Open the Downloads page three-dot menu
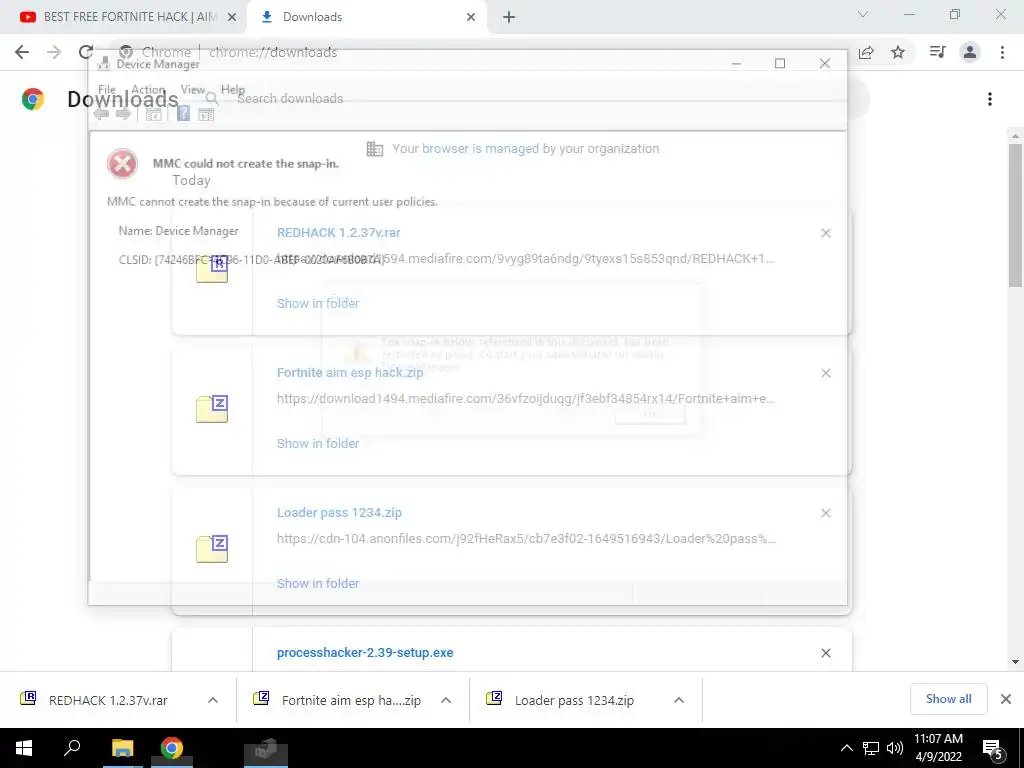1024x768 pixels. point(989,99)
